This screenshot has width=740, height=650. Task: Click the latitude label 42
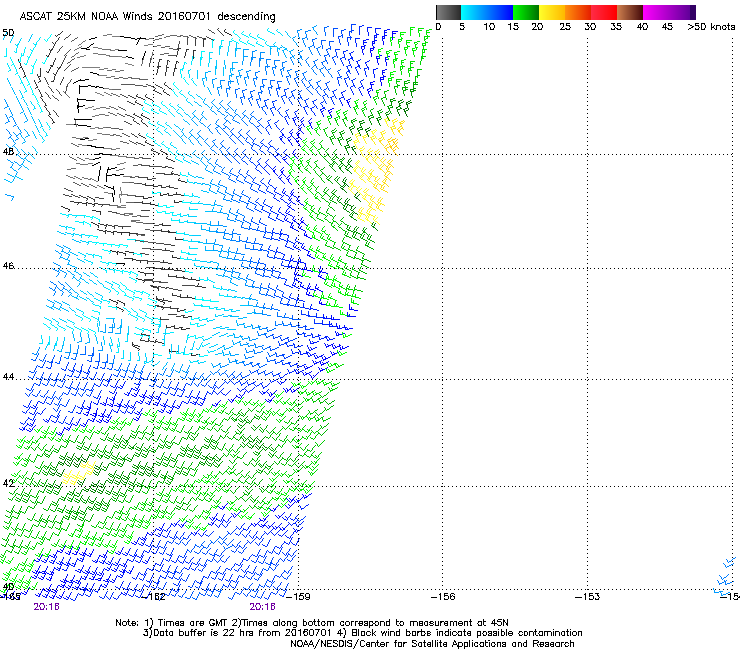click(x=8, y=483)
